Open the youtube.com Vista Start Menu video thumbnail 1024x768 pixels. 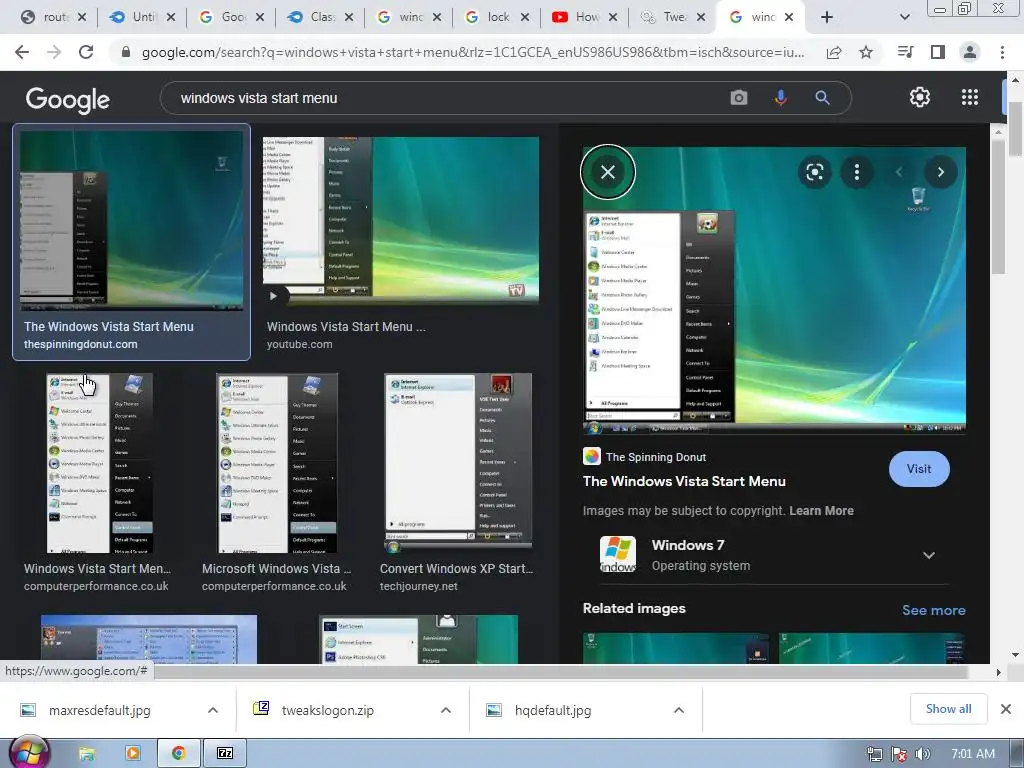400,221
